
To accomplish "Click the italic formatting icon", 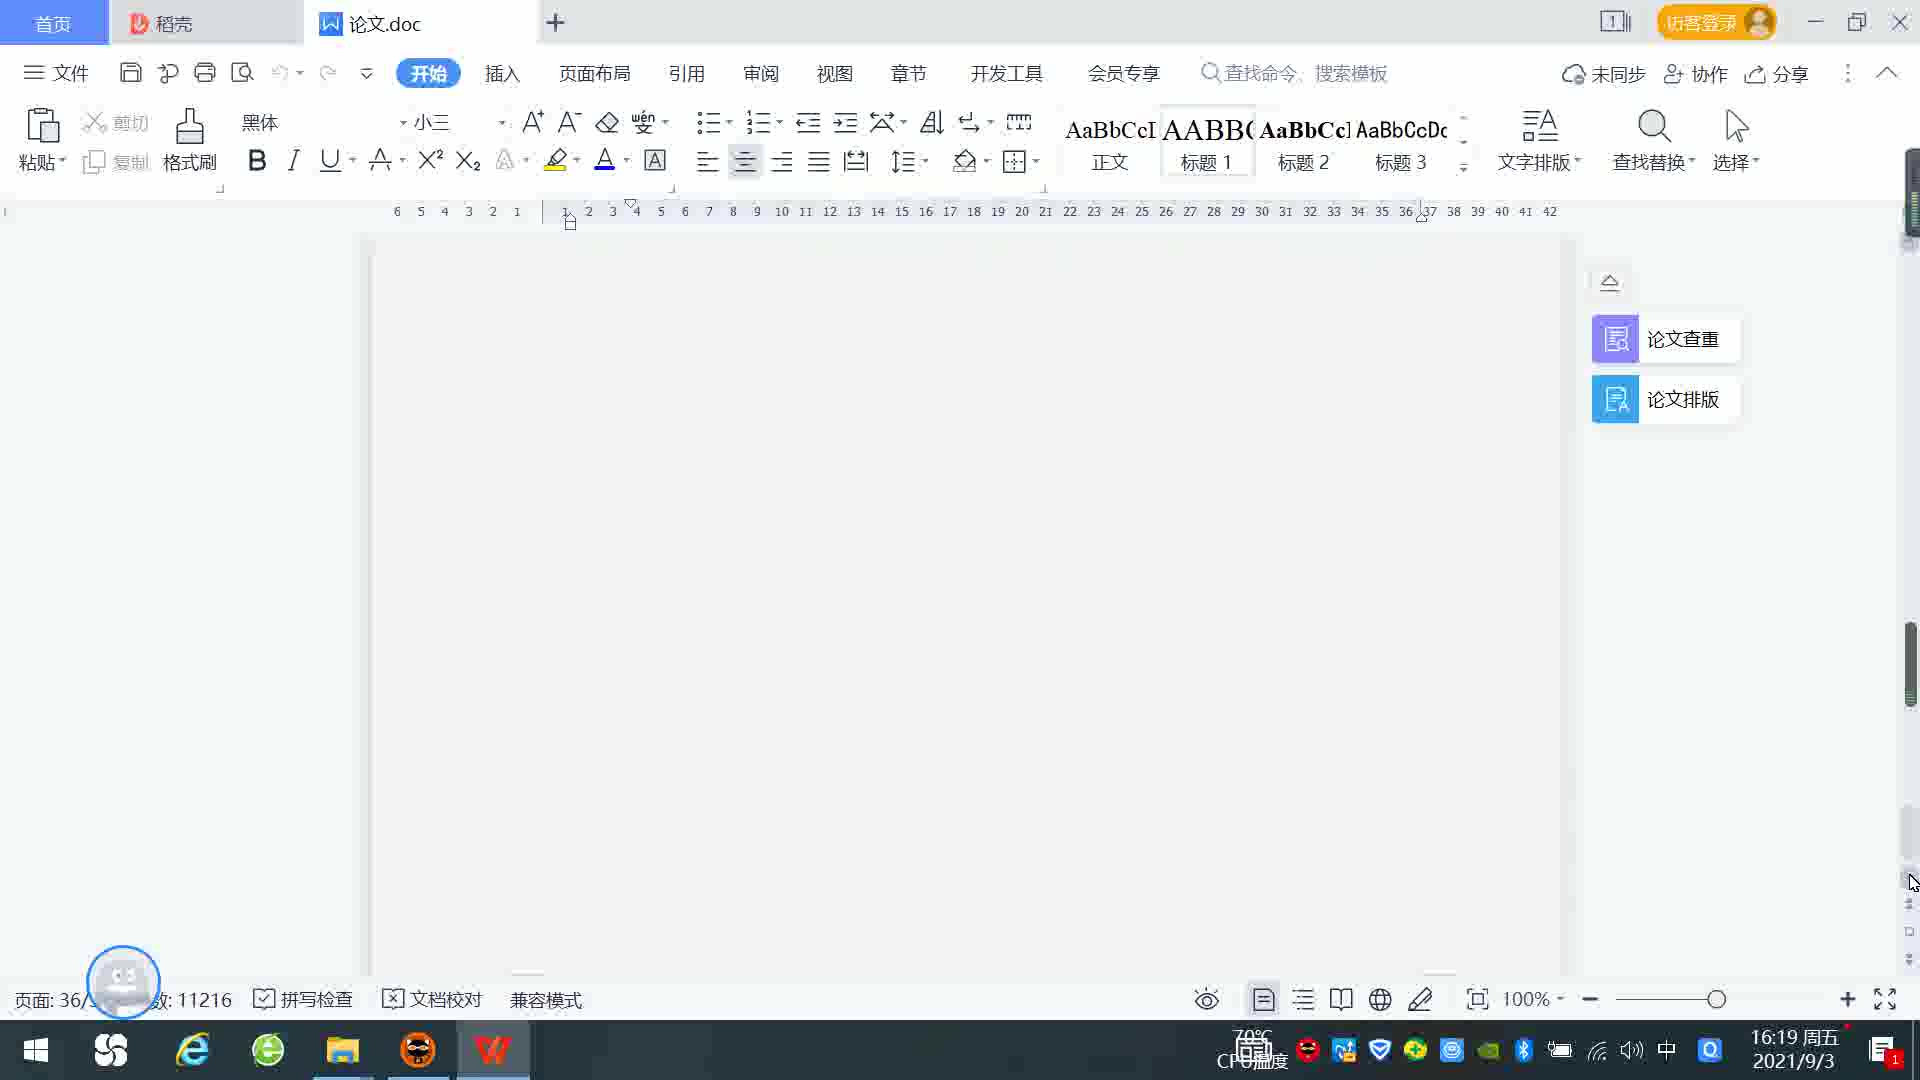I will click(x=293, y=161).
